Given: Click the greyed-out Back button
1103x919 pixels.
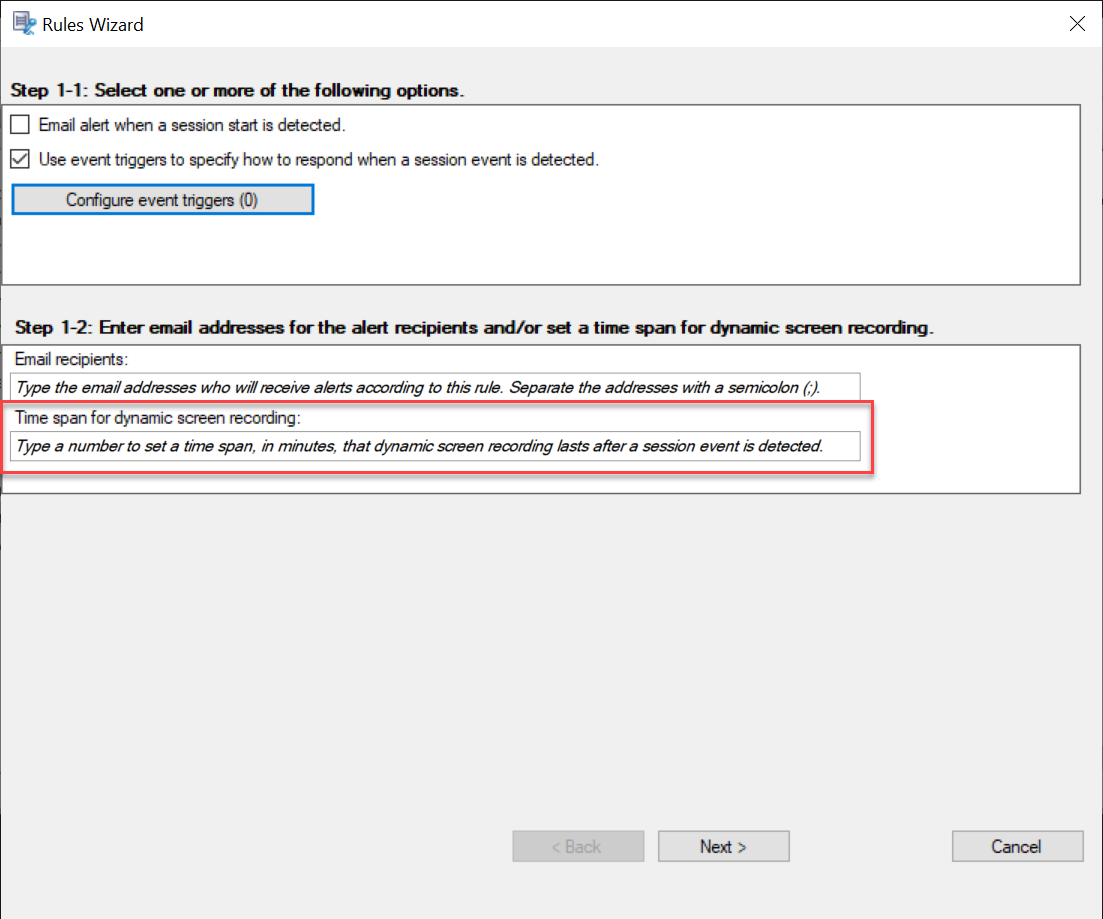Looking at the screenshot, I should point(578,847).
